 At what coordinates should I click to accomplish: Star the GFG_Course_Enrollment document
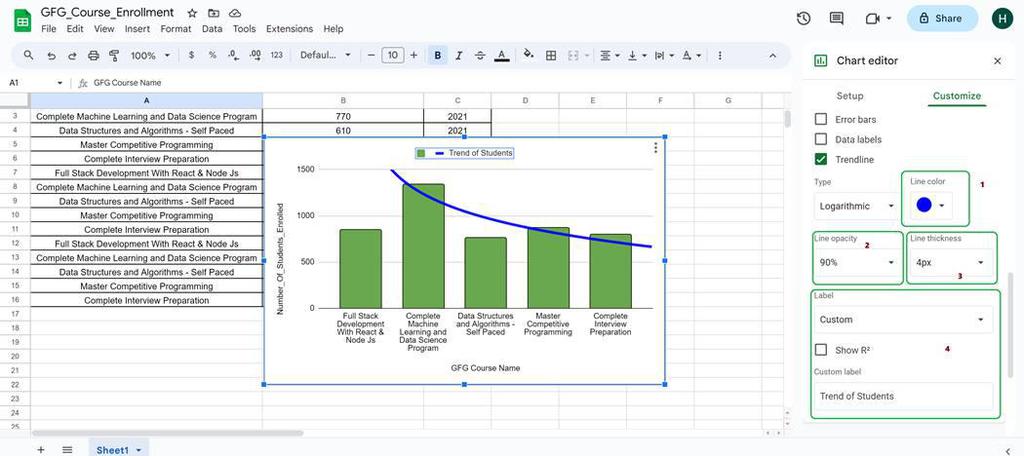tap(192, 13)
